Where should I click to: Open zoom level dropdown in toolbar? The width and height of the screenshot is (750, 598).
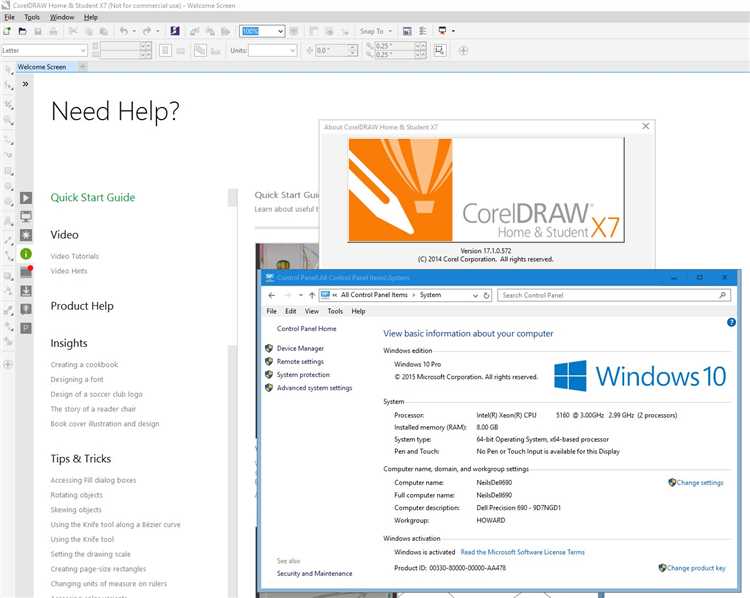coord(281,31)
